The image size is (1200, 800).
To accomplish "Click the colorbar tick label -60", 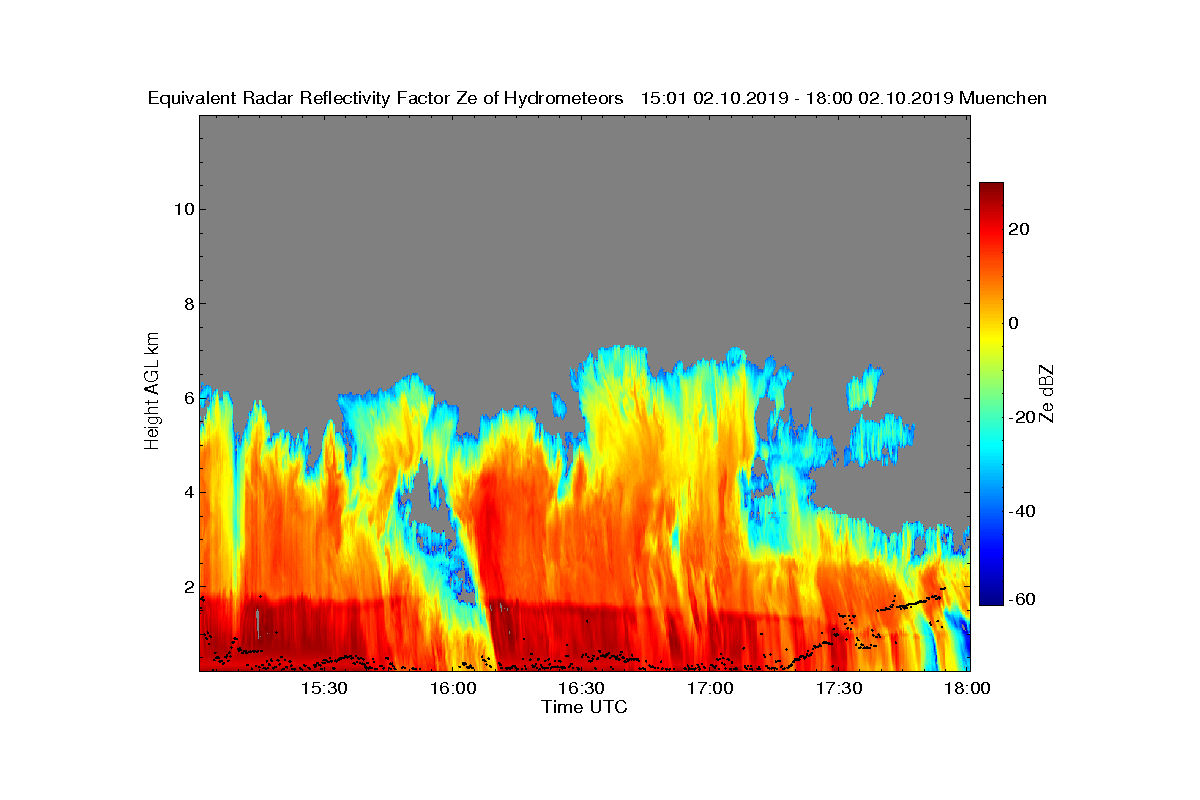I will coord(1023,599).
